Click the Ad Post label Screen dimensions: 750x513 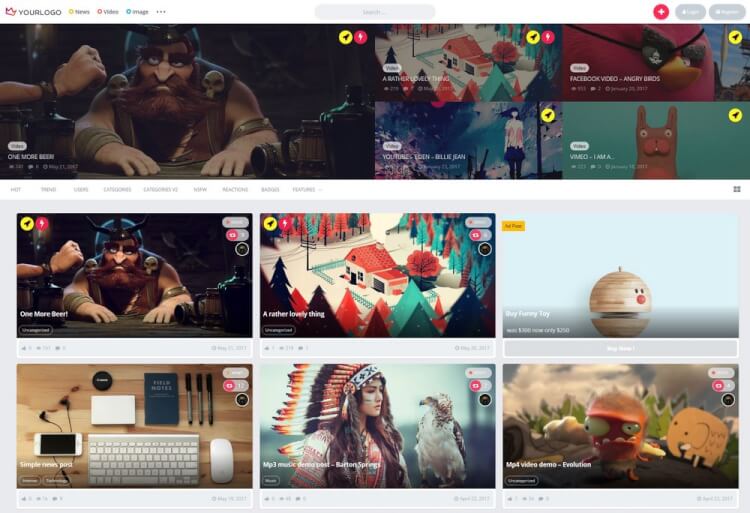(513, 226)
